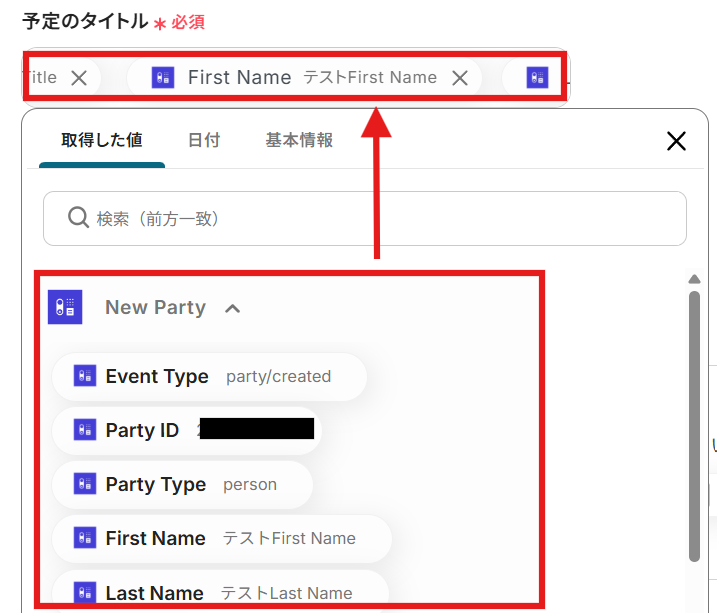
Task: Switch to the 取得した値 tab
Action: [x=102, y=141]
